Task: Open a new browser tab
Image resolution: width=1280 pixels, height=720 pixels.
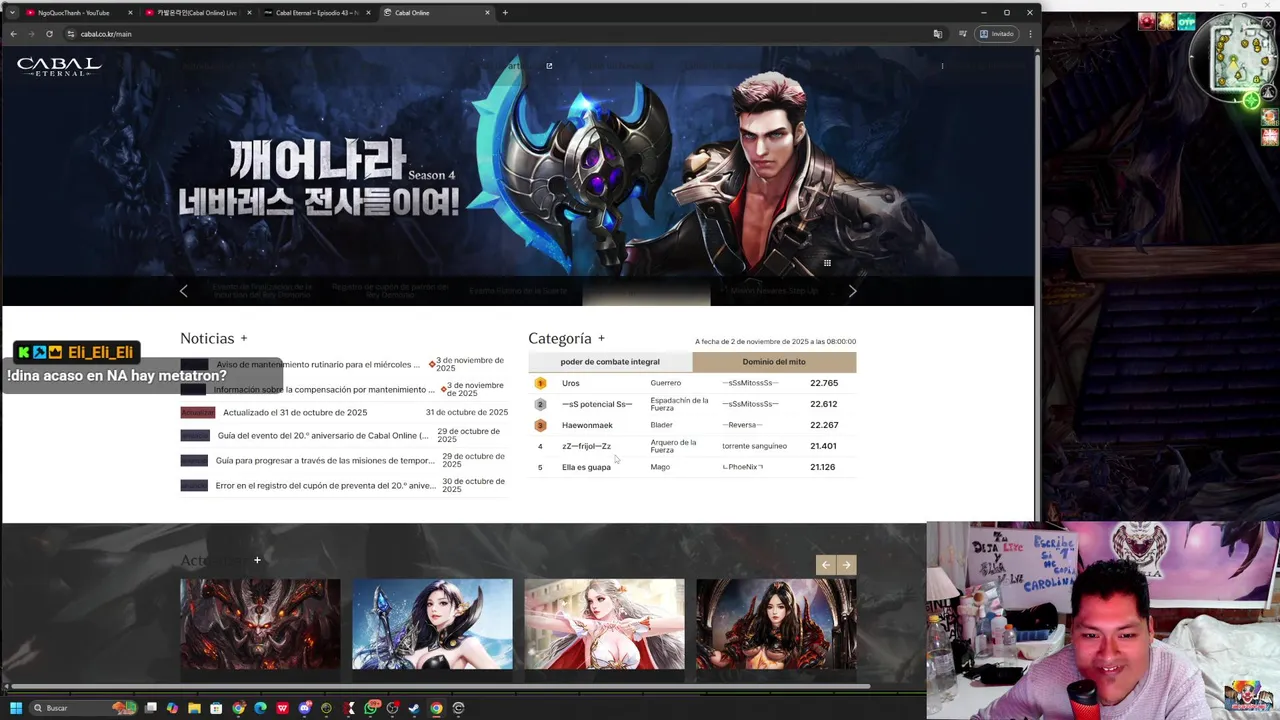Action: click(505, 13)
